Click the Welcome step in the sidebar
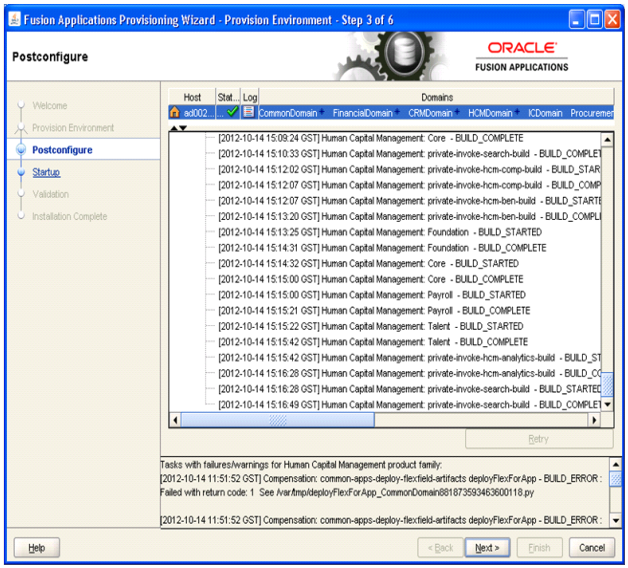 [50, 106]
